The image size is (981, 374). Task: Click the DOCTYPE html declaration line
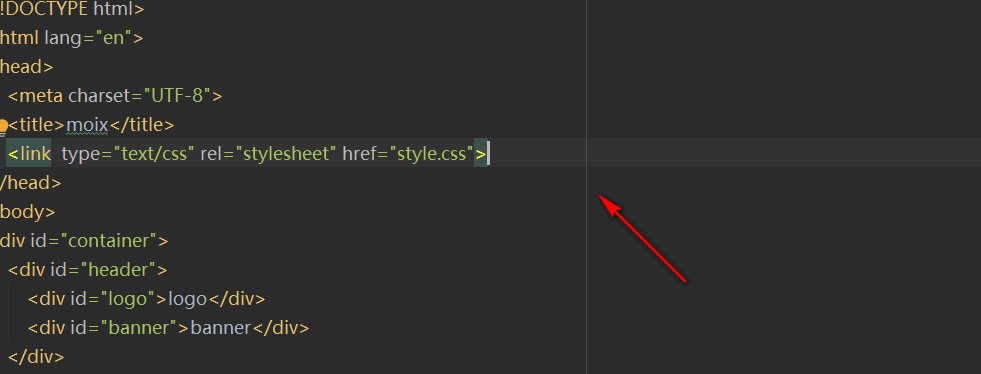pyautogui.click(x=73, y=9)
